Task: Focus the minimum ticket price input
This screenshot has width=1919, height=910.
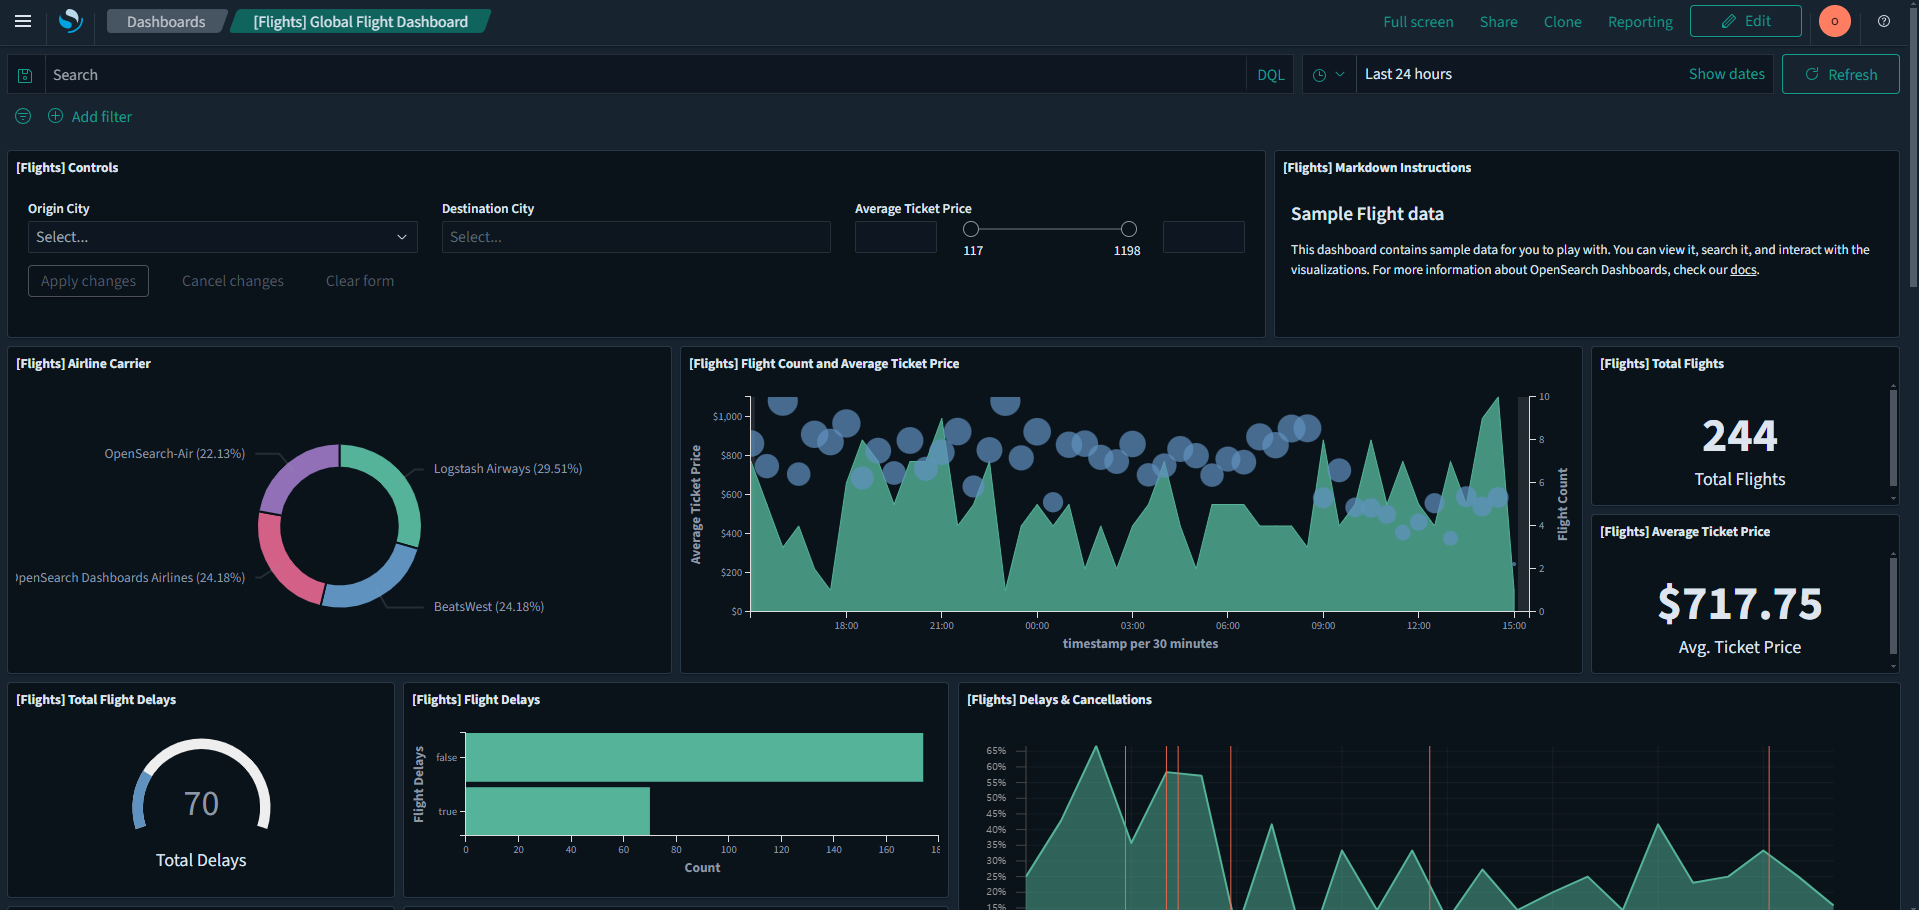Action: coord(895,237)
